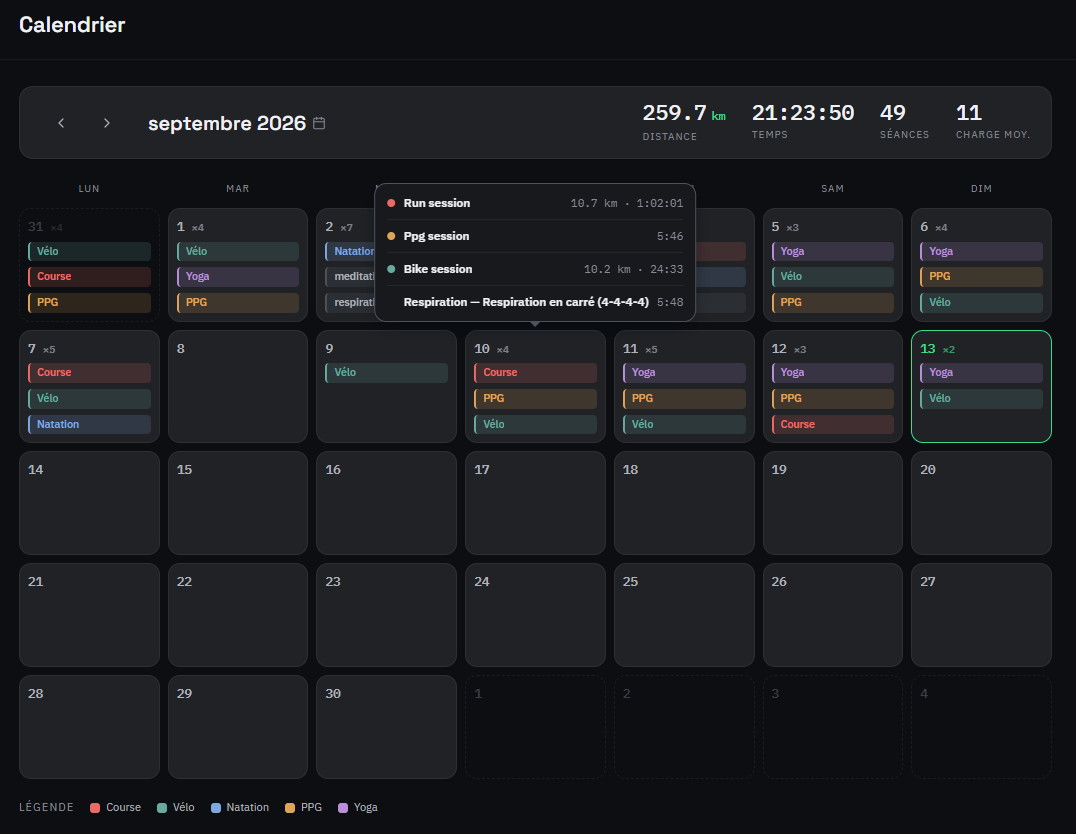
Task: Select Respiration en carré row in tooltip
Action: click(x=535, y=302)
